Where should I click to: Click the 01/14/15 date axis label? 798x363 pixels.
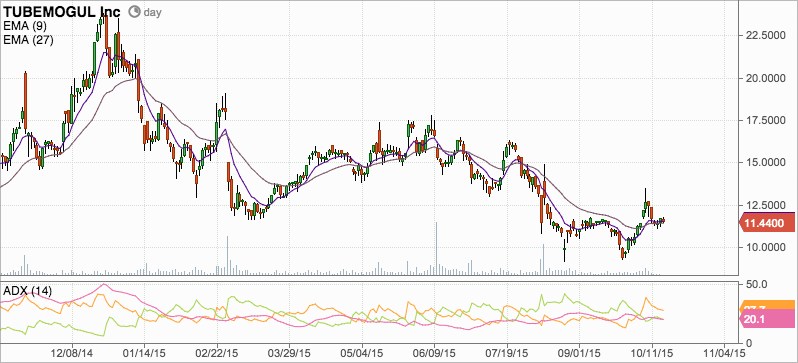tap(145, 353)
